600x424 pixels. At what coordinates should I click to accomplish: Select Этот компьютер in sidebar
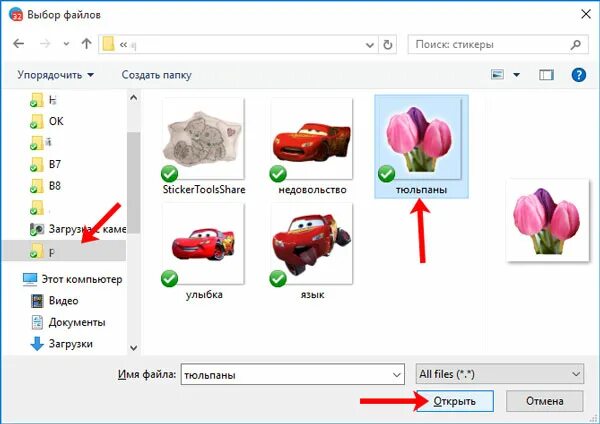point(72,279)
